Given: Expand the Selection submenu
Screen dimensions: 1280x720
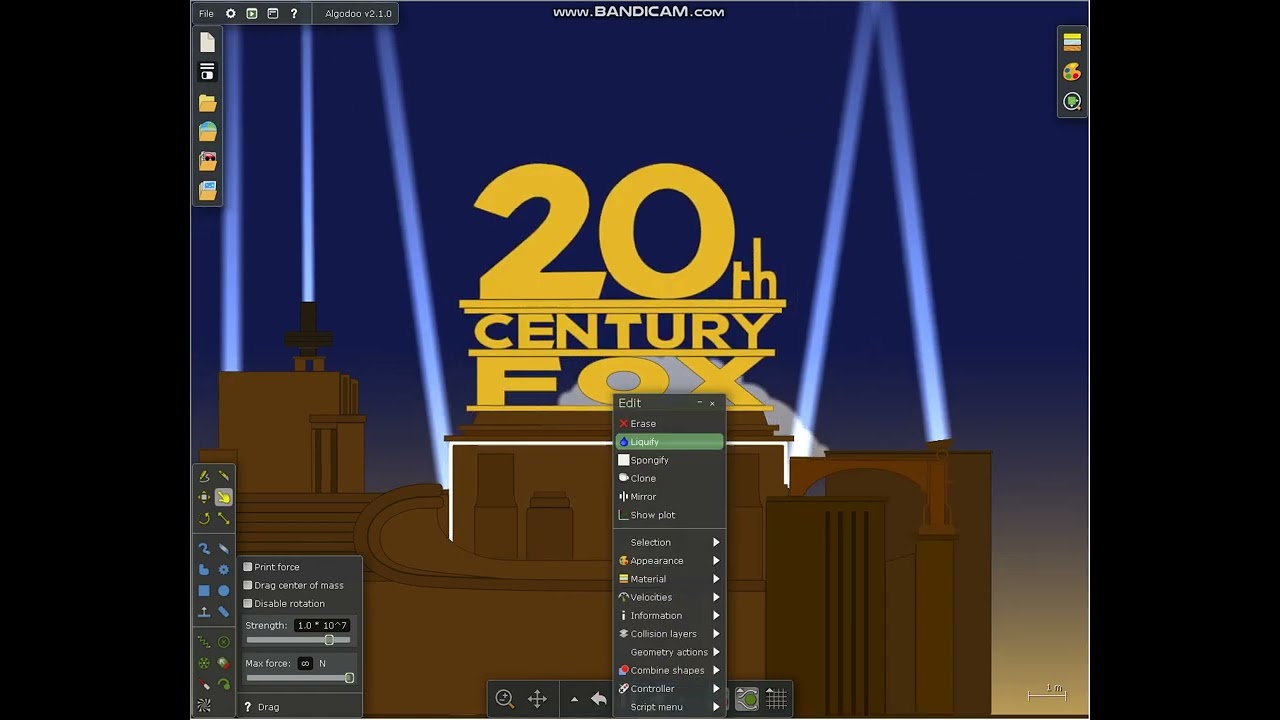Looking at the screenshot, I should (669, 542).
